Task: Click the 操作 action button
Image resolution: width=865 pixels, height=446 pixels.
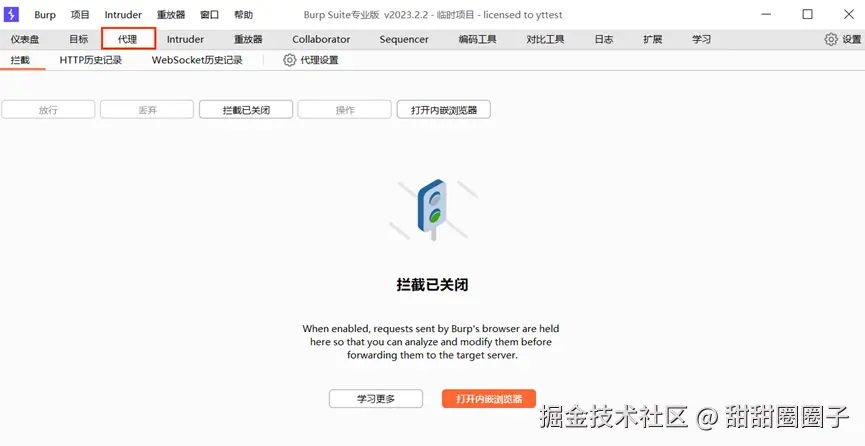Action: 345,109
